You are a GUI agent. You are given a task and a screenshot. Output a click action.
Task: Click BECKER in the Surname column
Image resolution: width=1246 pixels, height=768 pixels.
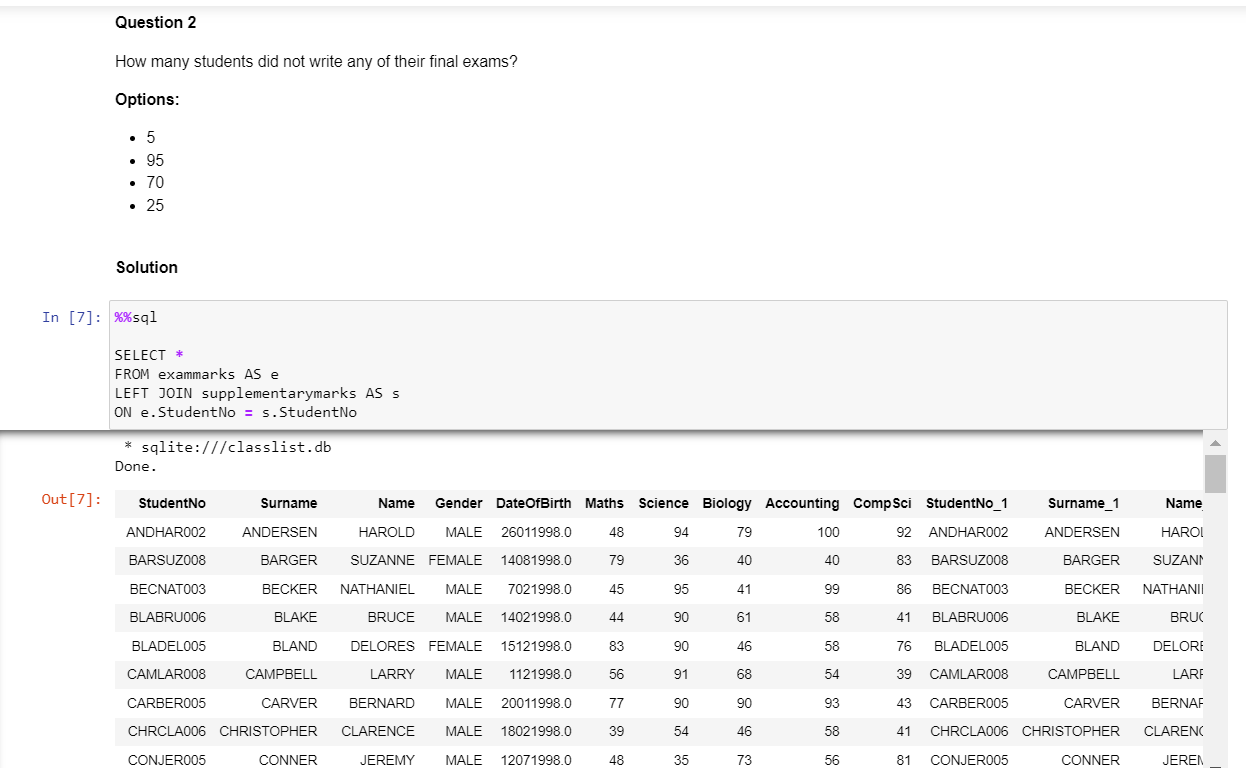click(x=290, y=589)
